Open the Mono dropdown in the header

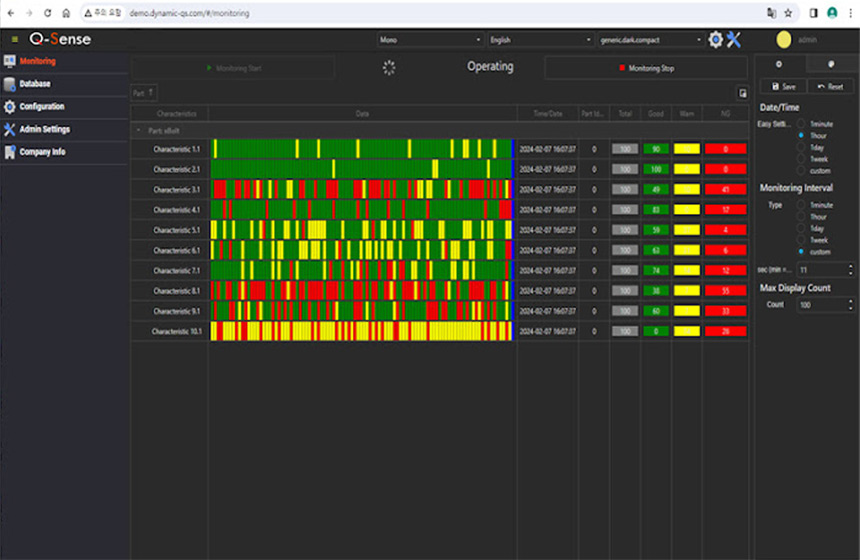[x=430, y=40]
